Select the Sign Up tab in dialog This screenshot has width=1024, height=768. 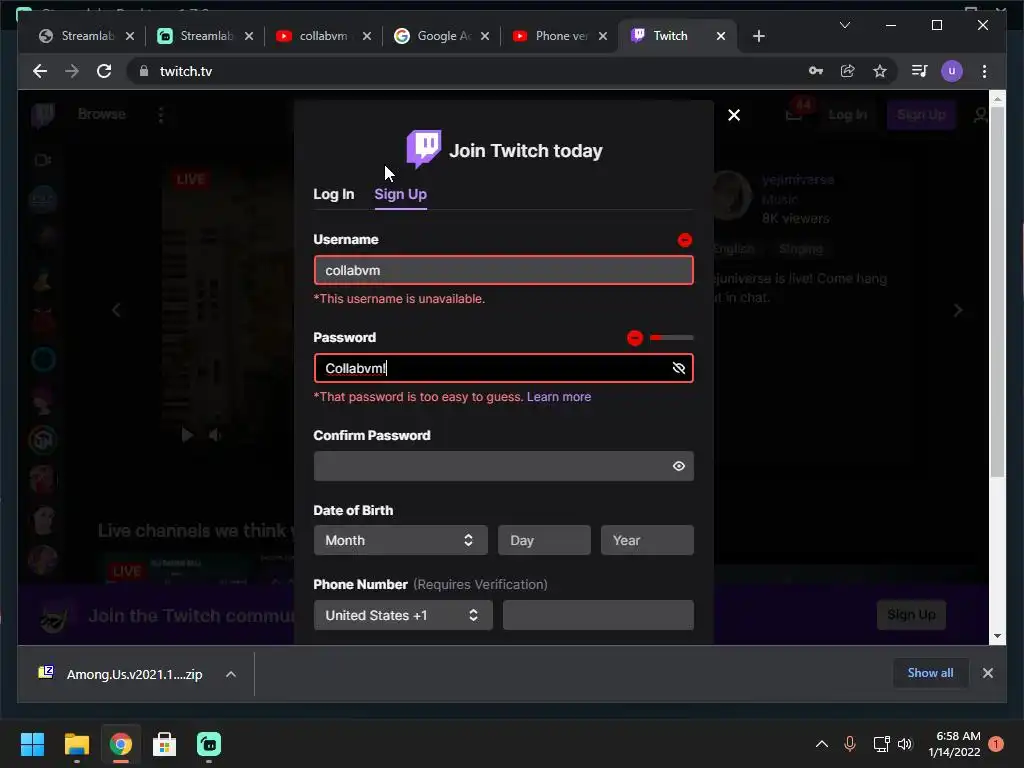[400, 194]
